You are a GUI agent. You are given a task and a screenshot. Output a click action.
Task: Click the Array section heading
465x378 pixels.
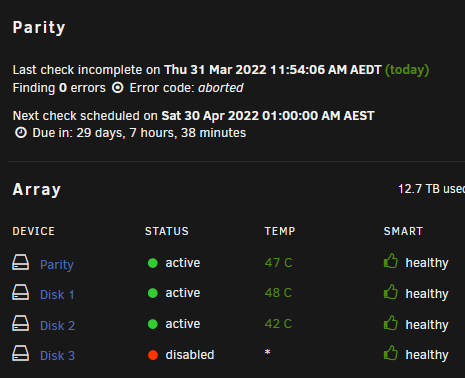point(37,190)
